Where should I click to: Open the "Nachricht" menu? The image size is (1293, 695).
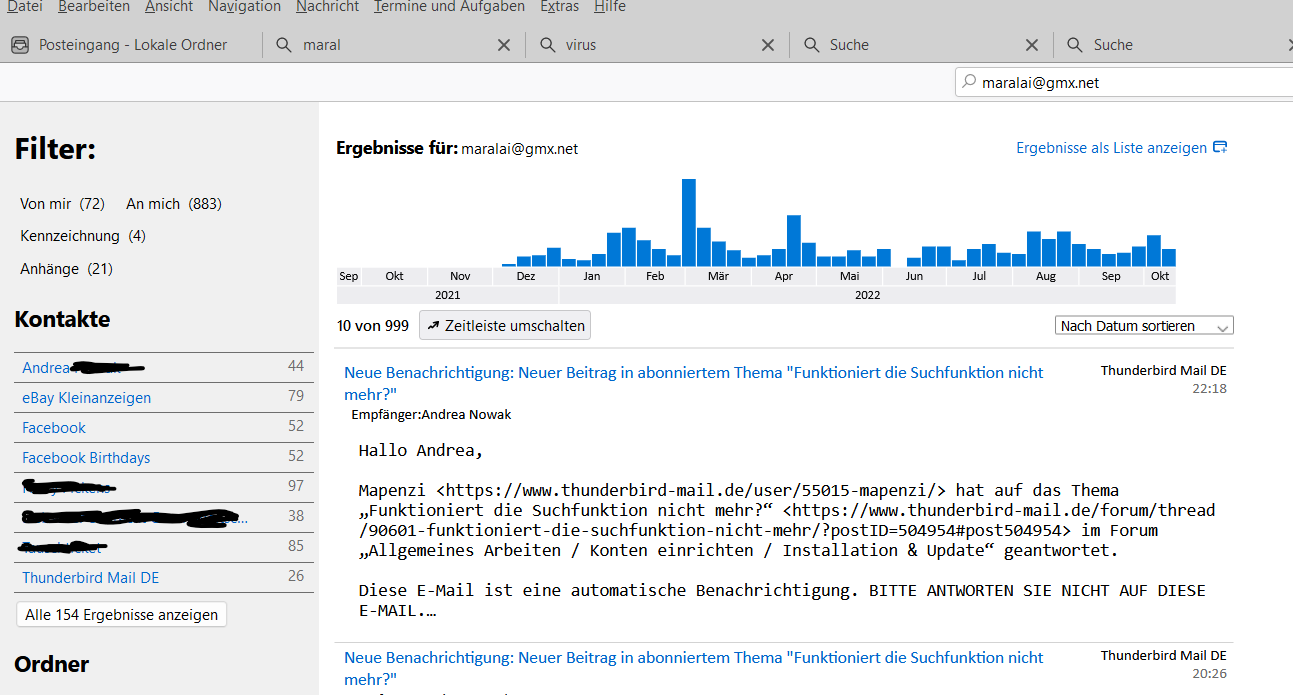tap(327, 7)
